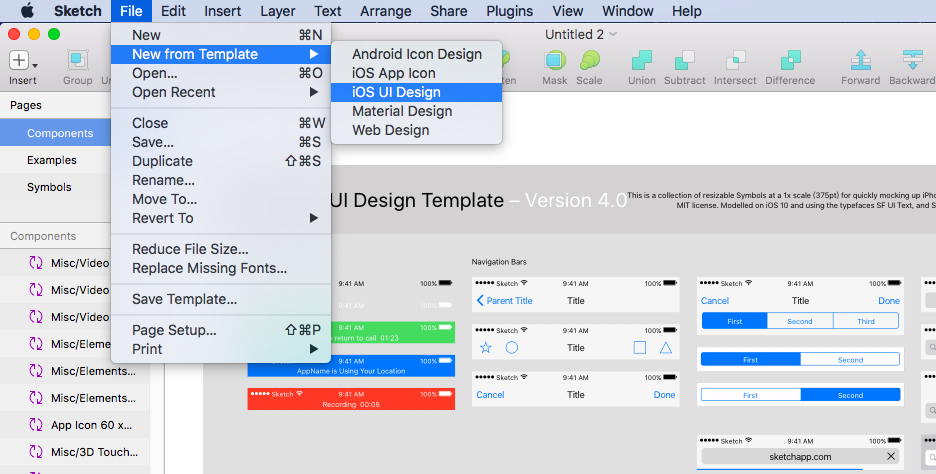Open the Insert button dropdown arrow
The image size is (936, 474).
pos(35,66)
